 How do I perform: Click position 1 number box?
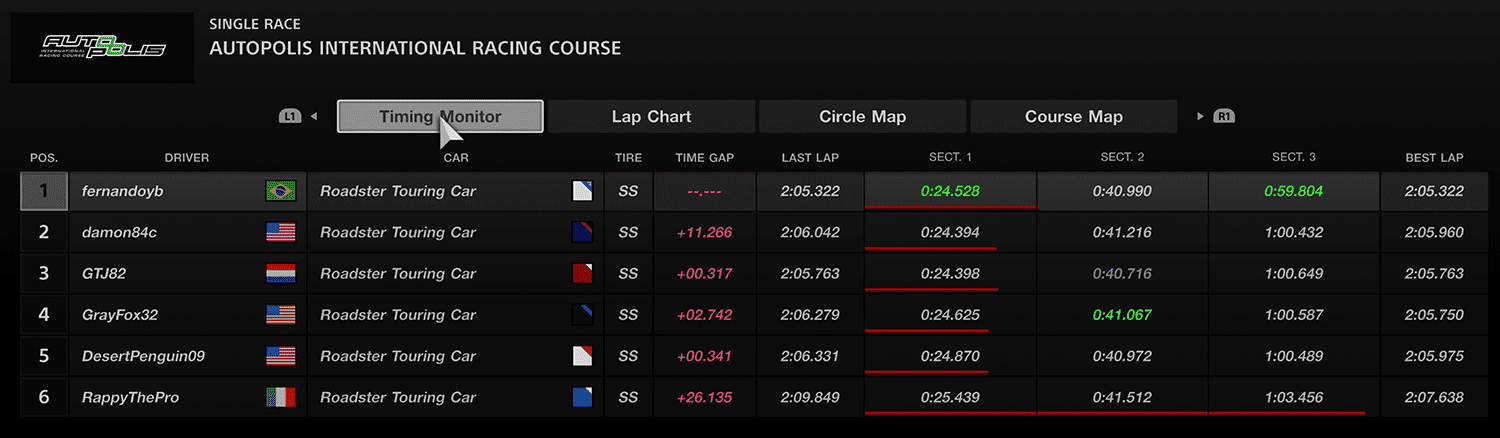(44, 191)
